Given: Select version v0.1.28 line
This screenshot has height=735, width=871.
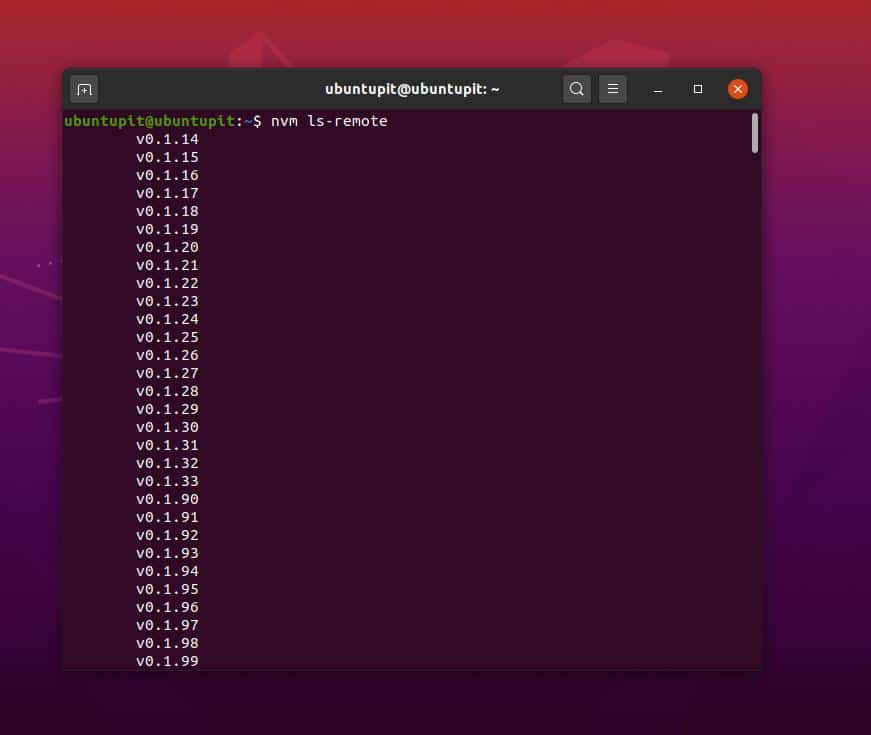Looking at the screenshot, I should click(167, 391).
